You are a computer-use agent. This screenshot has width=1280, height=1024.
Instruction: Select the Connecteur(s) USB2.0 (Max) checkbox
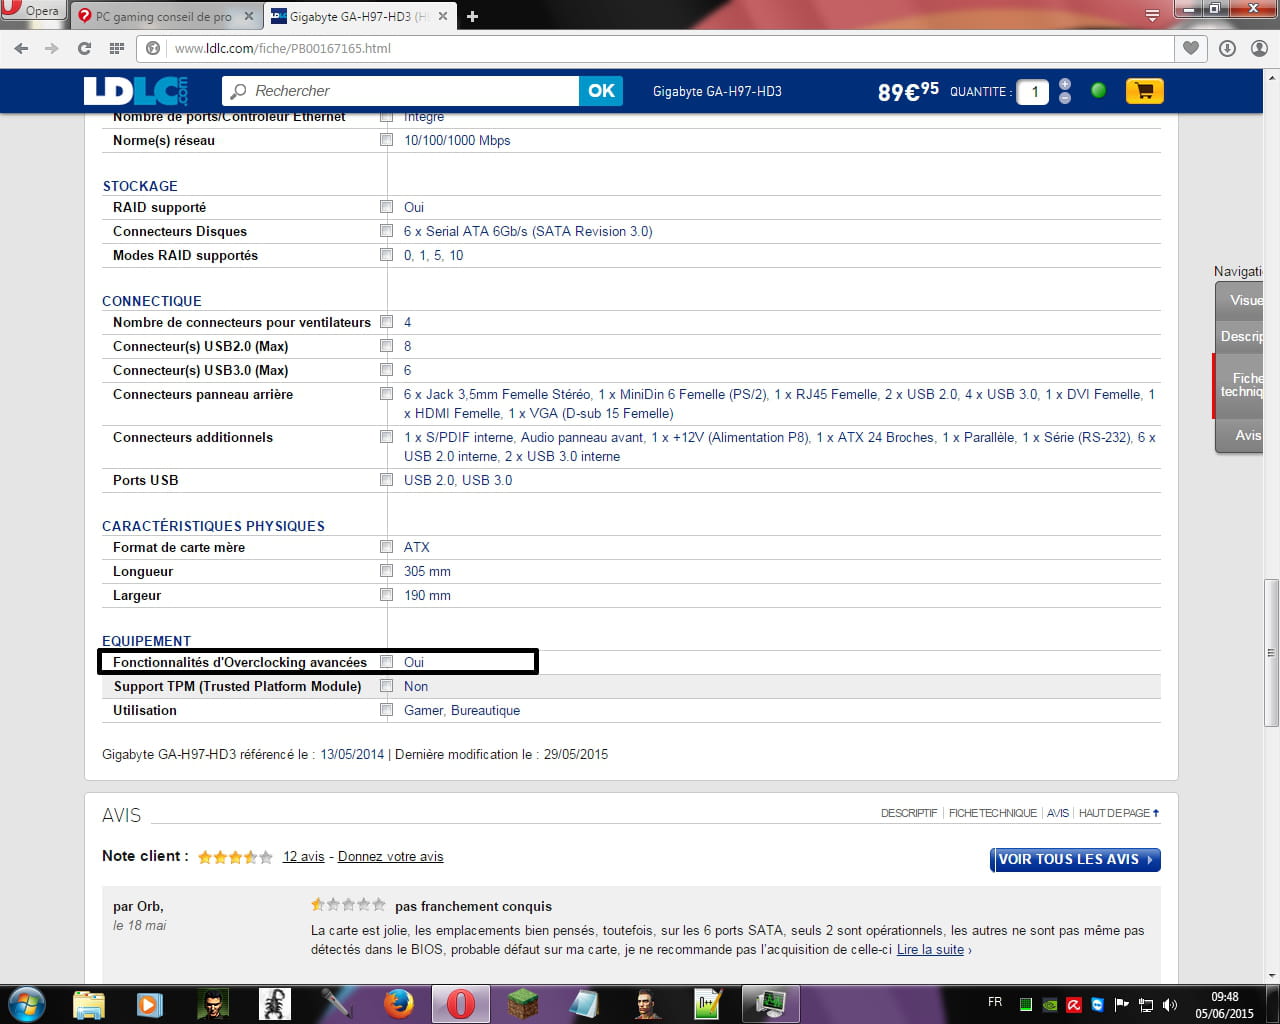[386, 346]
